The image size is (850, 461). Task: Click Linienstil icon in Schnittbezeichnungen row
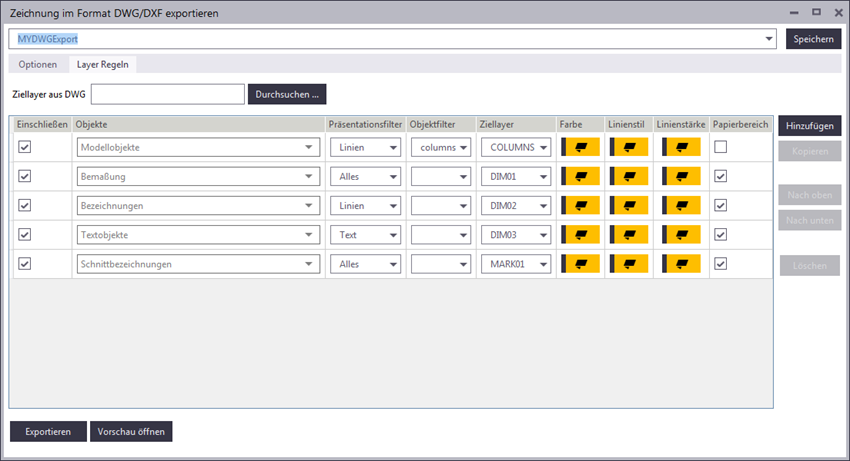click(x=629, y=264)
